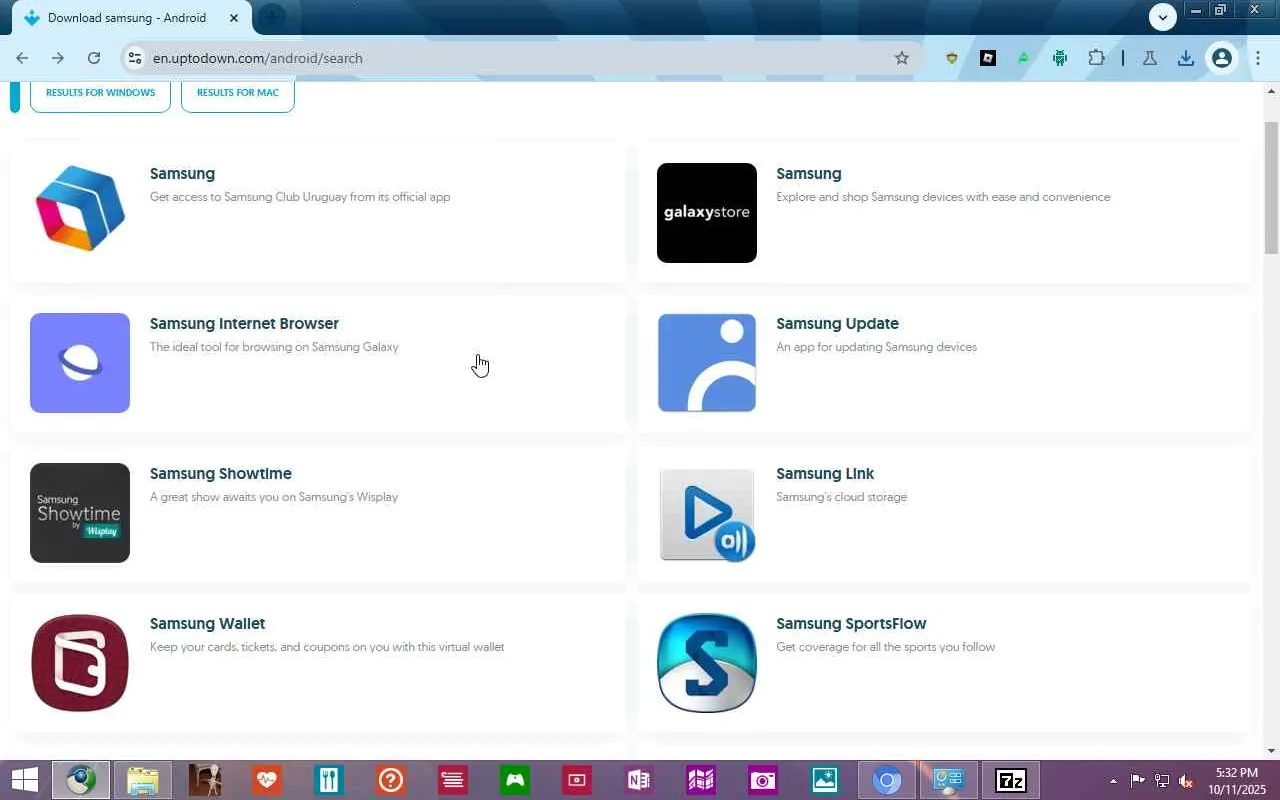This screenshot has width=1280, height=800.
Task: Open the Samsung SportsFlow app icon
Action: pos(707,663)
